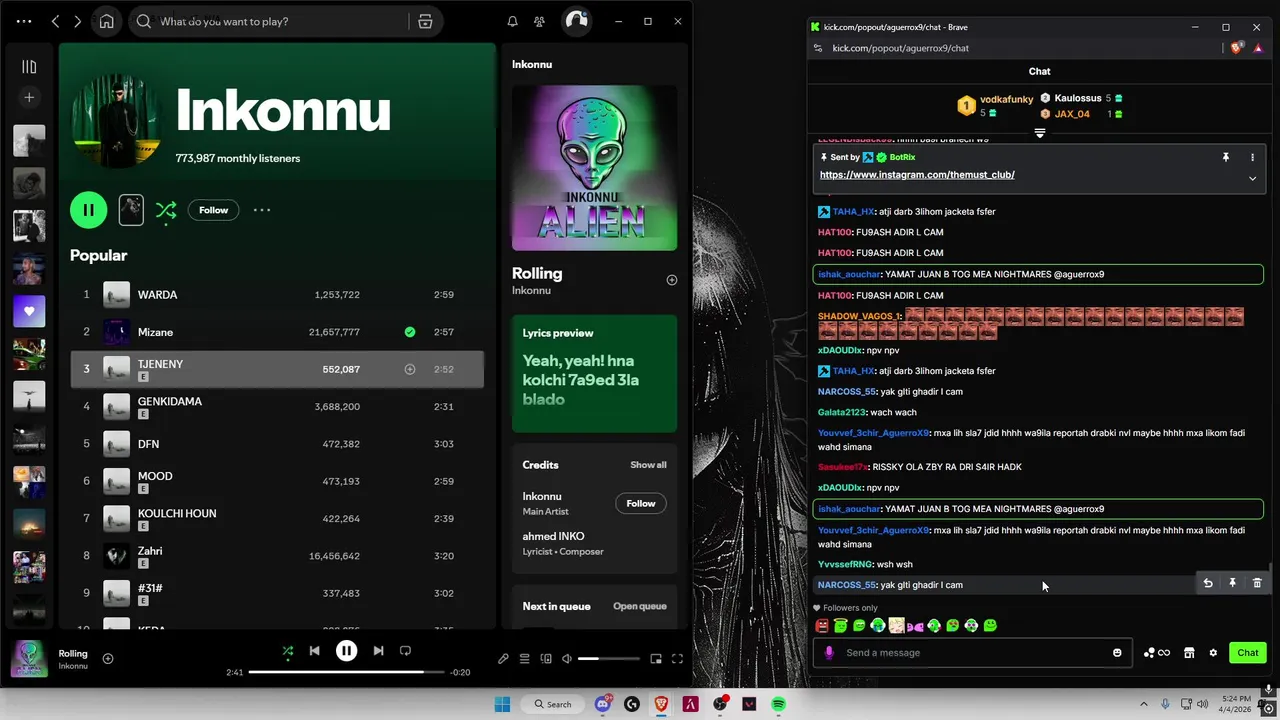Expand pinned message chevron in Kick chat

(x=1252, y=178)
